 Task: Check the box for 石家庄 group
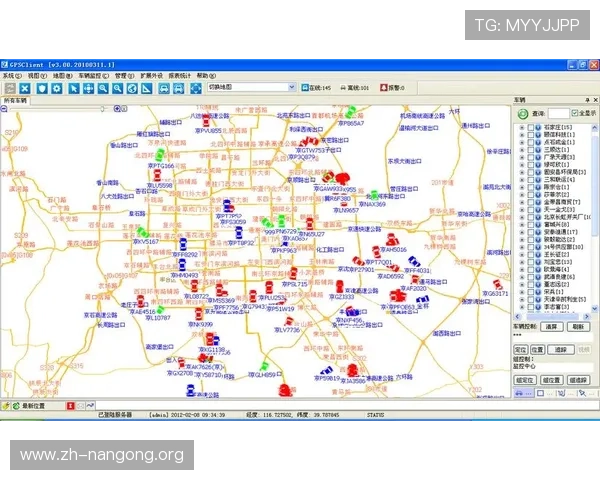click(531, 128)
